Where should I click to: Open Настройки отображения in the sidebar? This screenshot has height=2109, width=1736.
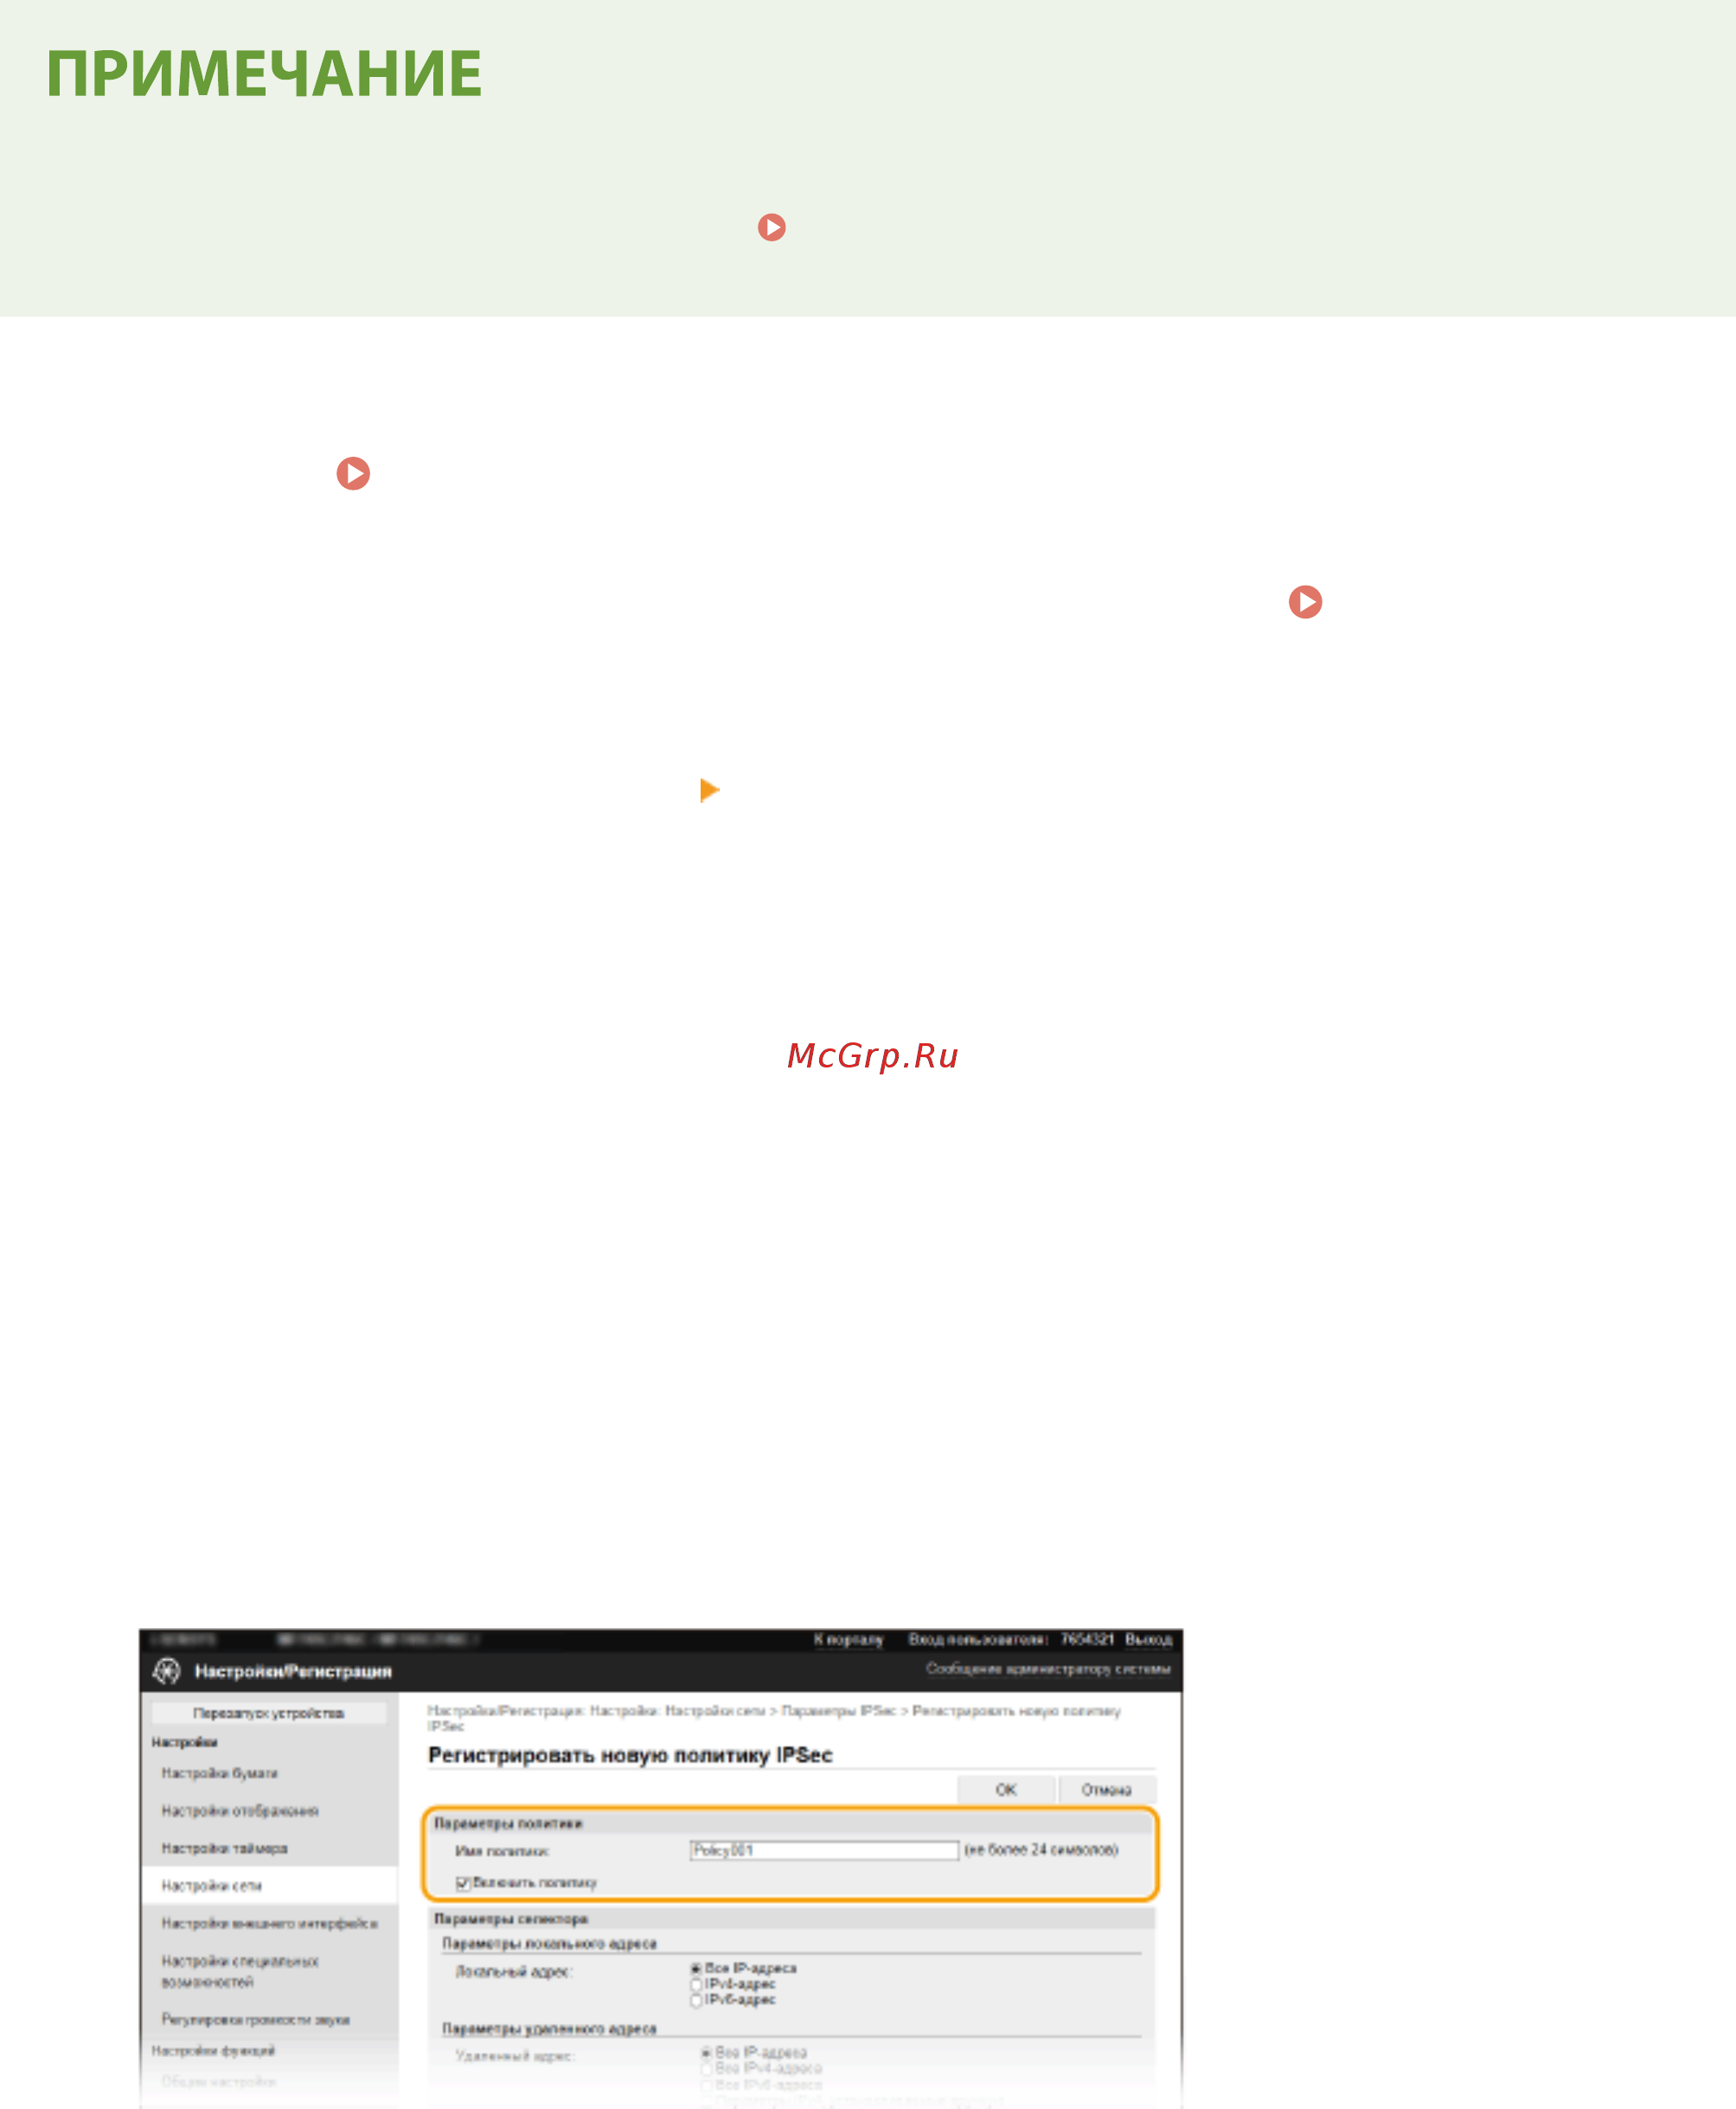[240, 1811]
